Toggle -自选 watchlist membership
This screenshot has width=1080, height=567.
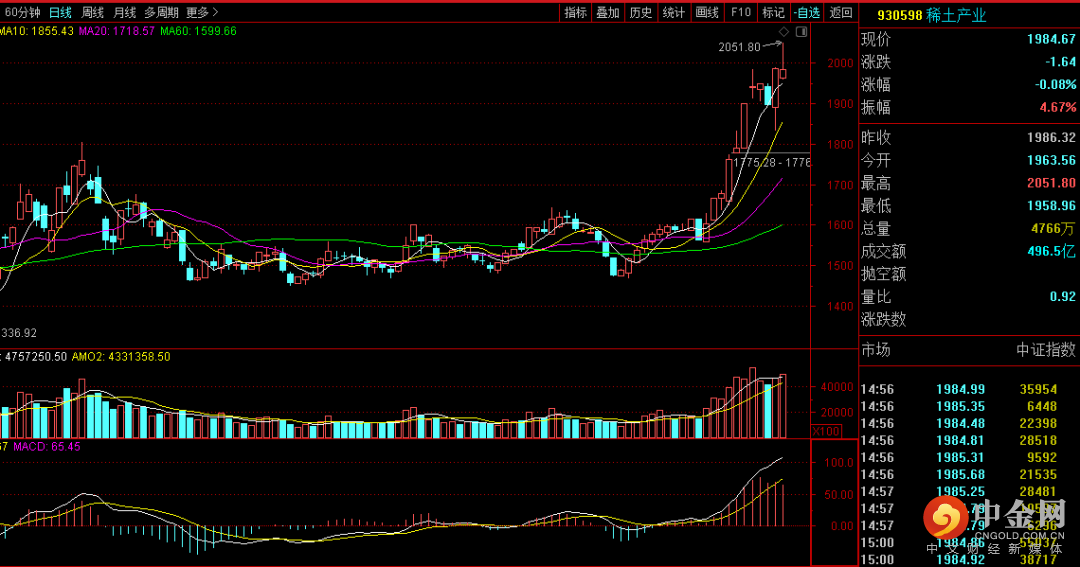(x=807, y=12)
